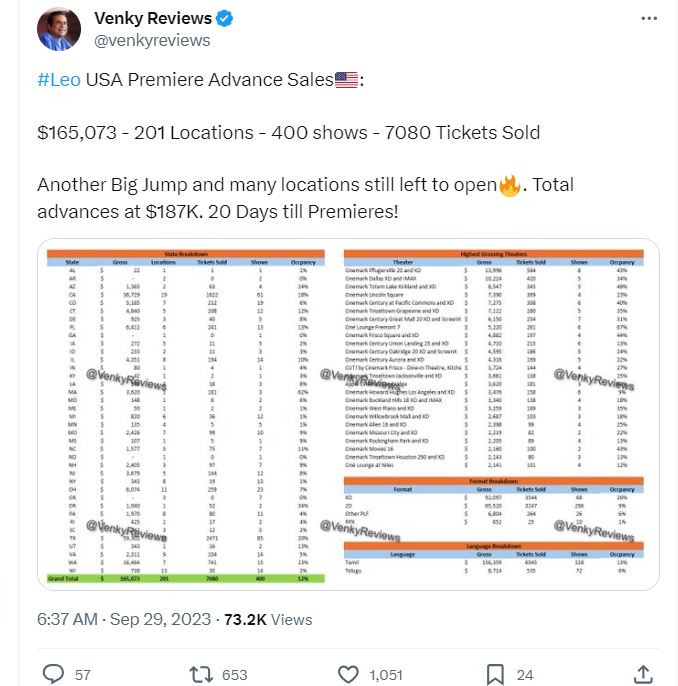Bookmark this tweet with the bookmark icon
Image resolution: width=678 pixels, height=686 pixels.
pyautogui.click(x=494, y=674)
